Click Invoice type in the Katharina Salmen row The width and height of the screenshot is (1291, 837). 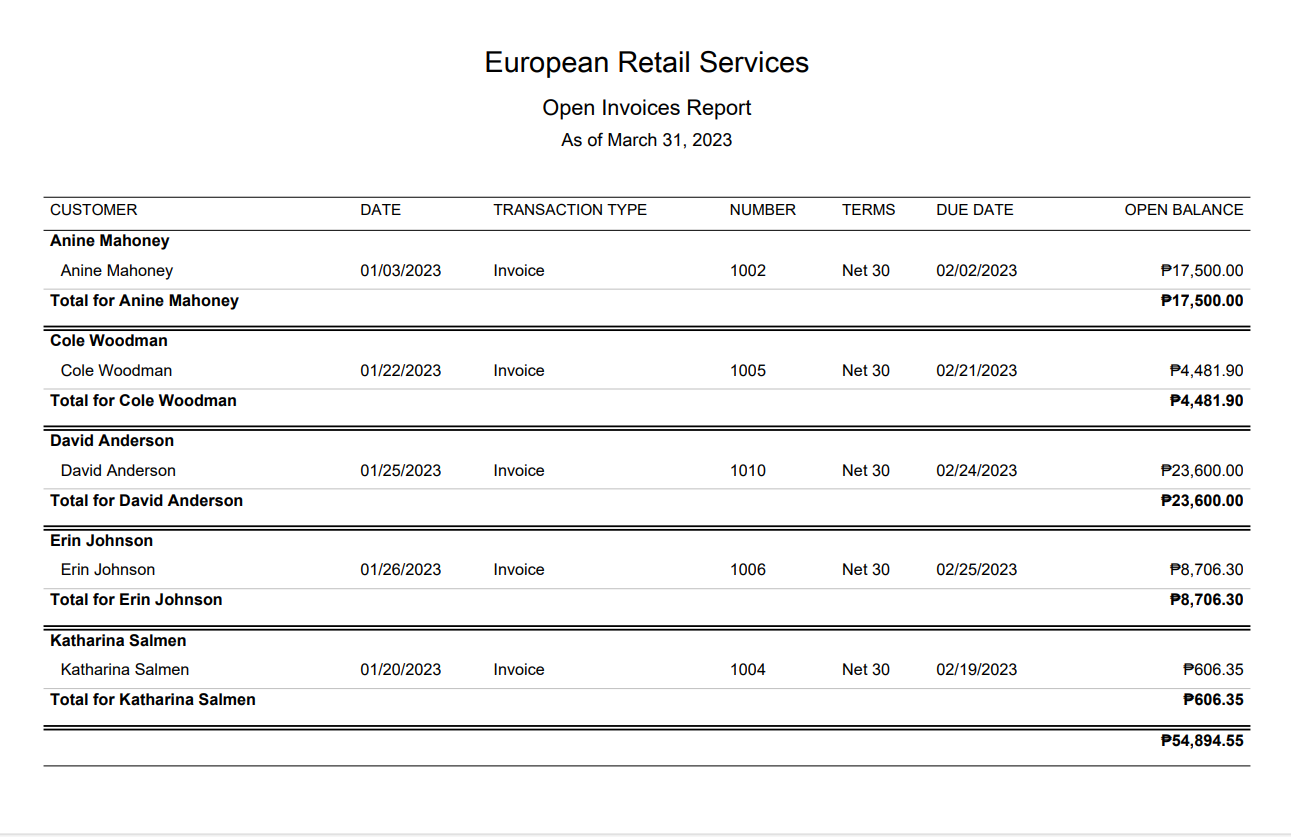pos(519,670)
